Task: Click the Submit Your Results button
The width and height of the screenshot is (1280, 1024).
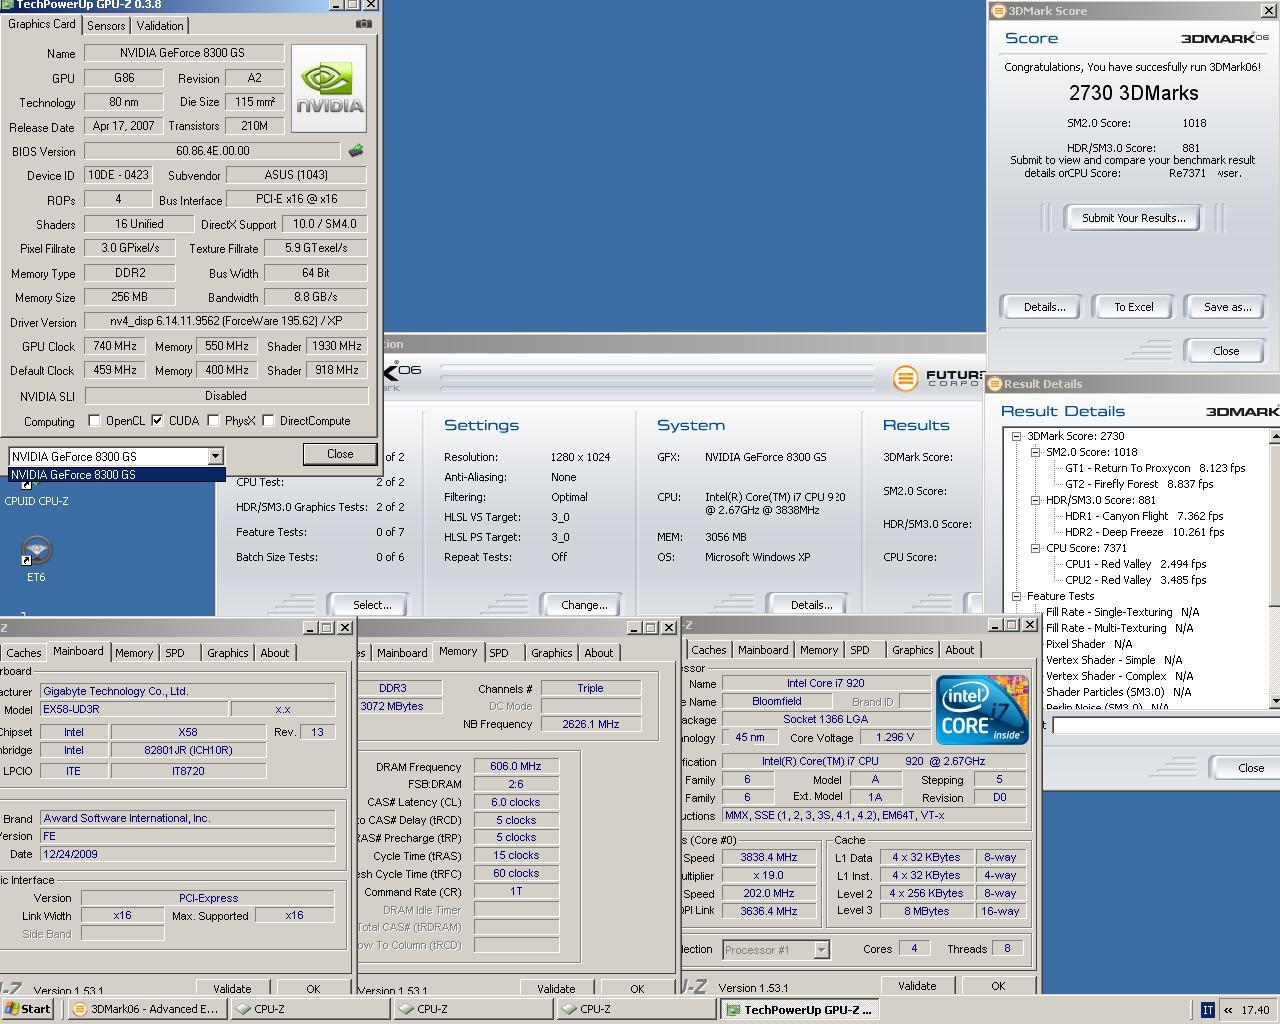Action: [x=1134, y=218]
